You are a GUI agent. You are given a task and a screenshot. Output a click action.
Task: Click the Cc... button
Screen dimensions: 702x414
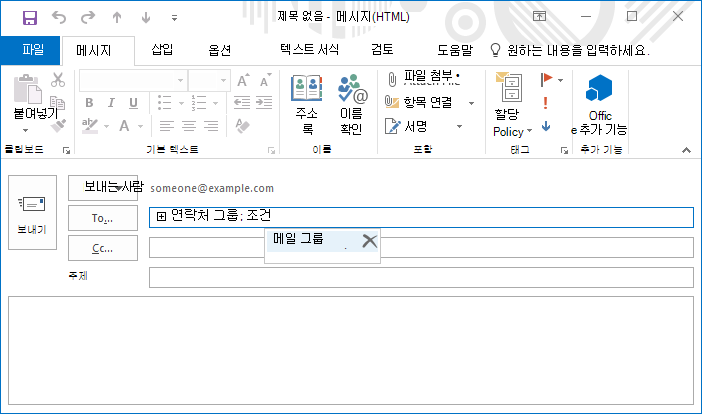click(103, 248)
